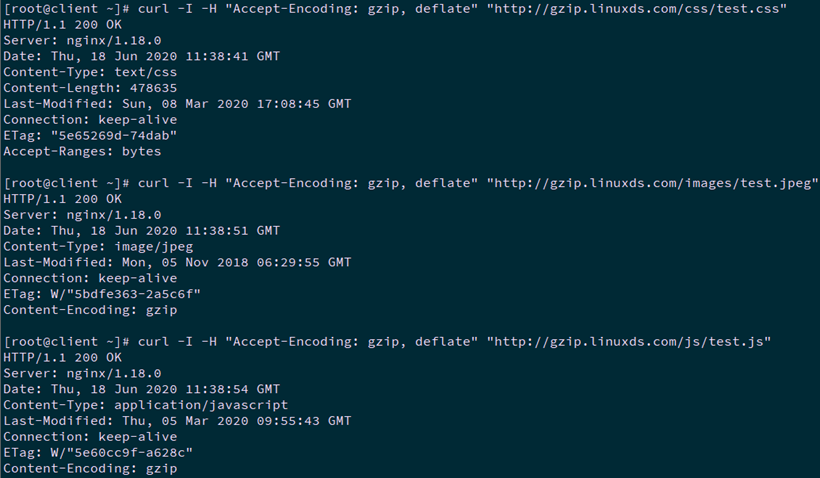Image resolution: width=820 pixels, height=478 pixels.
Task: Click Last-Modified Mon, 05 Nov 2018 line
Action: (177, 262)
